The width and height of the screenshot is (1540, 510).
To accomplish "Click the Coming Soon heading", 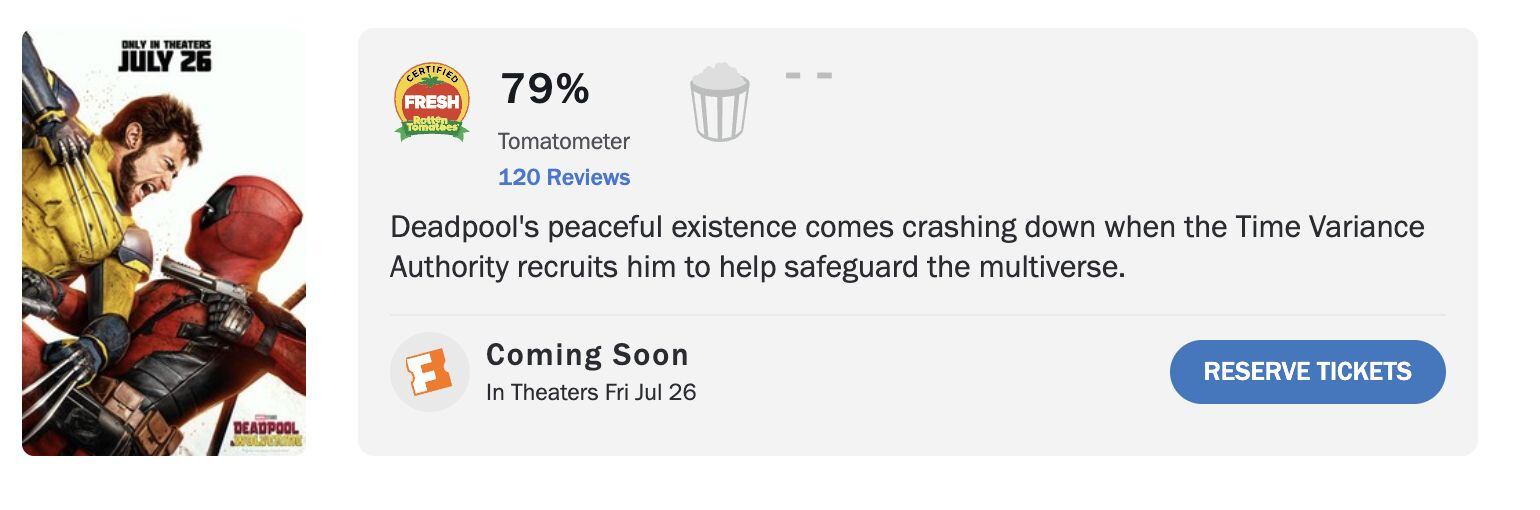I will coord(587,355).
